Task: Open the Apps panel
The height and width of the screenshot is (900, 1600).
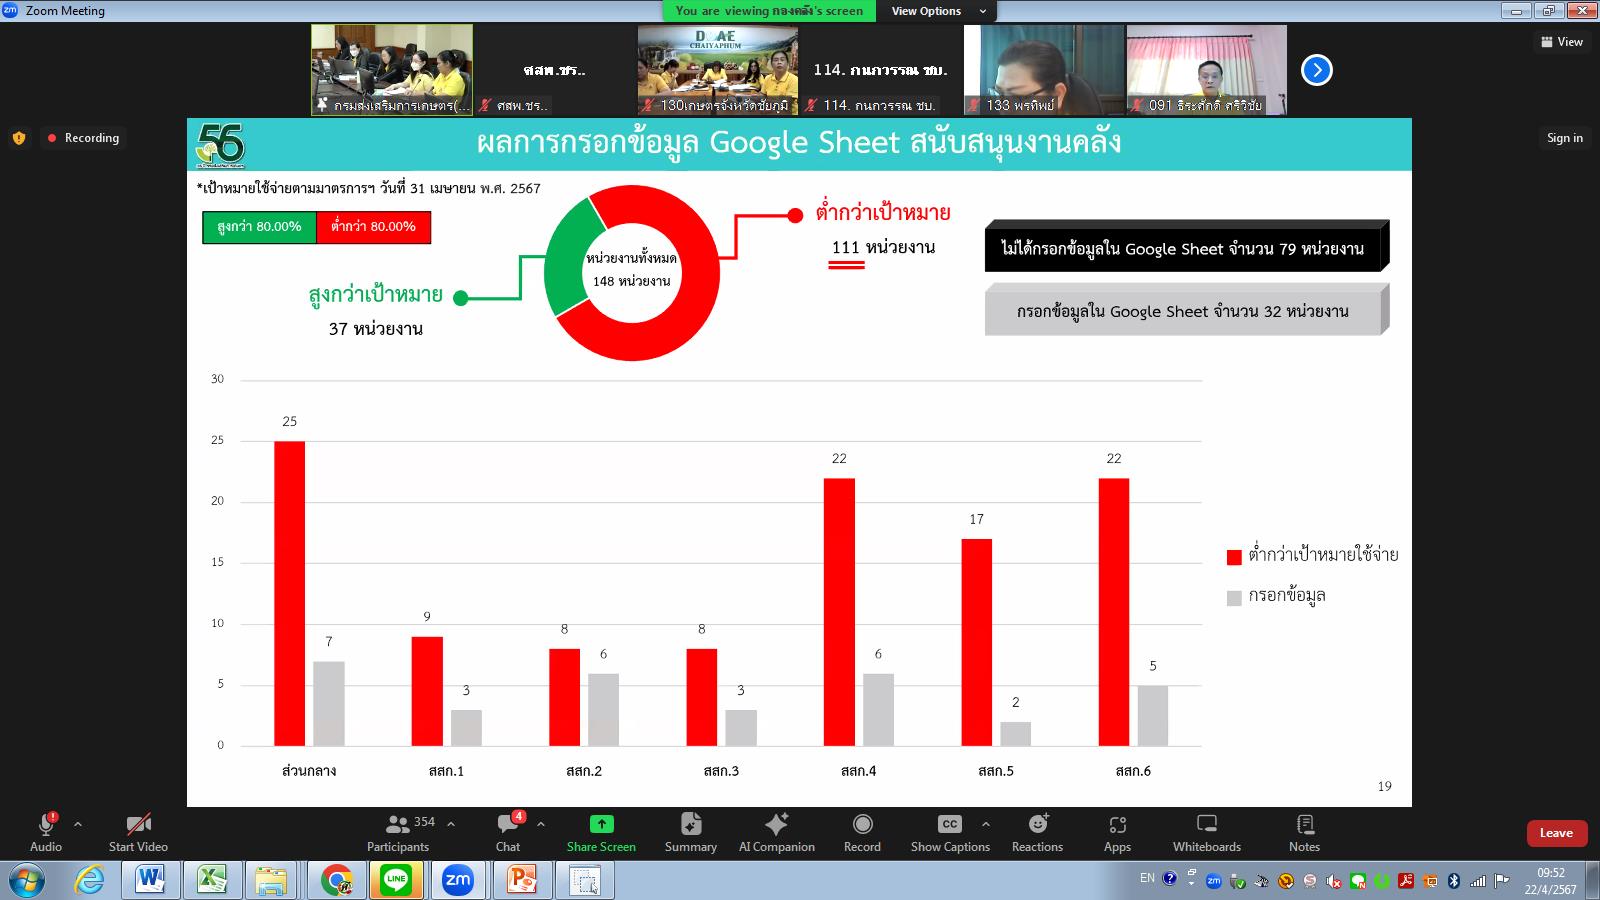Action: point(1117,832)
